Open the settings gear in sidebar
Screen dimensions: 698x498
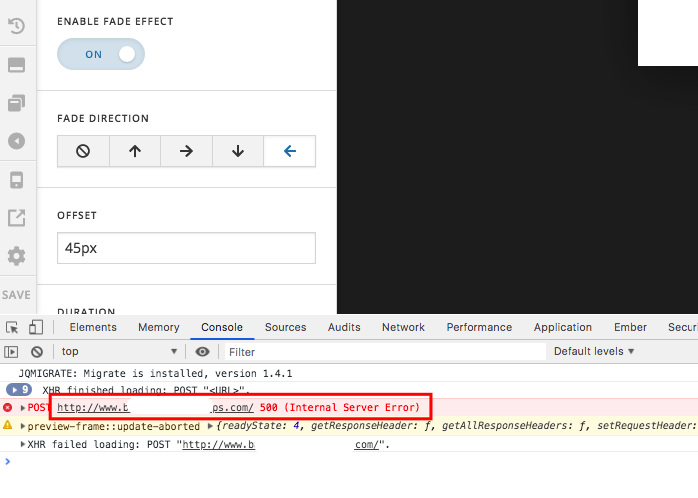[16, 256]
